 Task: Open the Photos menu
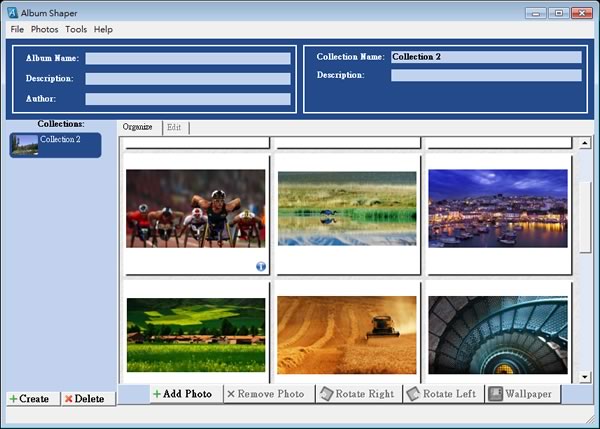pyautogui.click(x=45, y=29)
